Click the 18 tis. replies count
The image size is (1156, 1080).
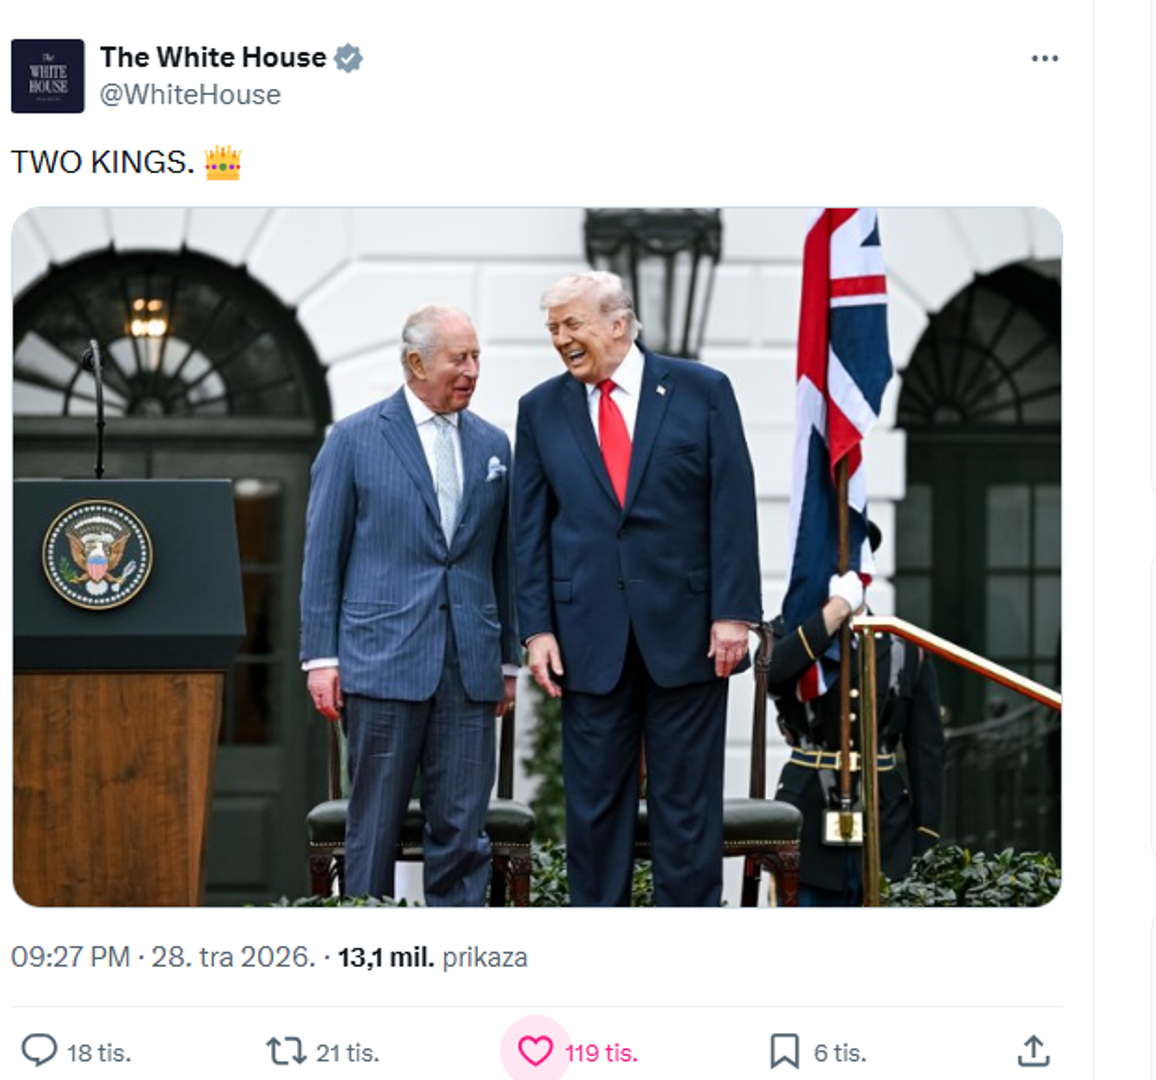tap(99, 1053)
